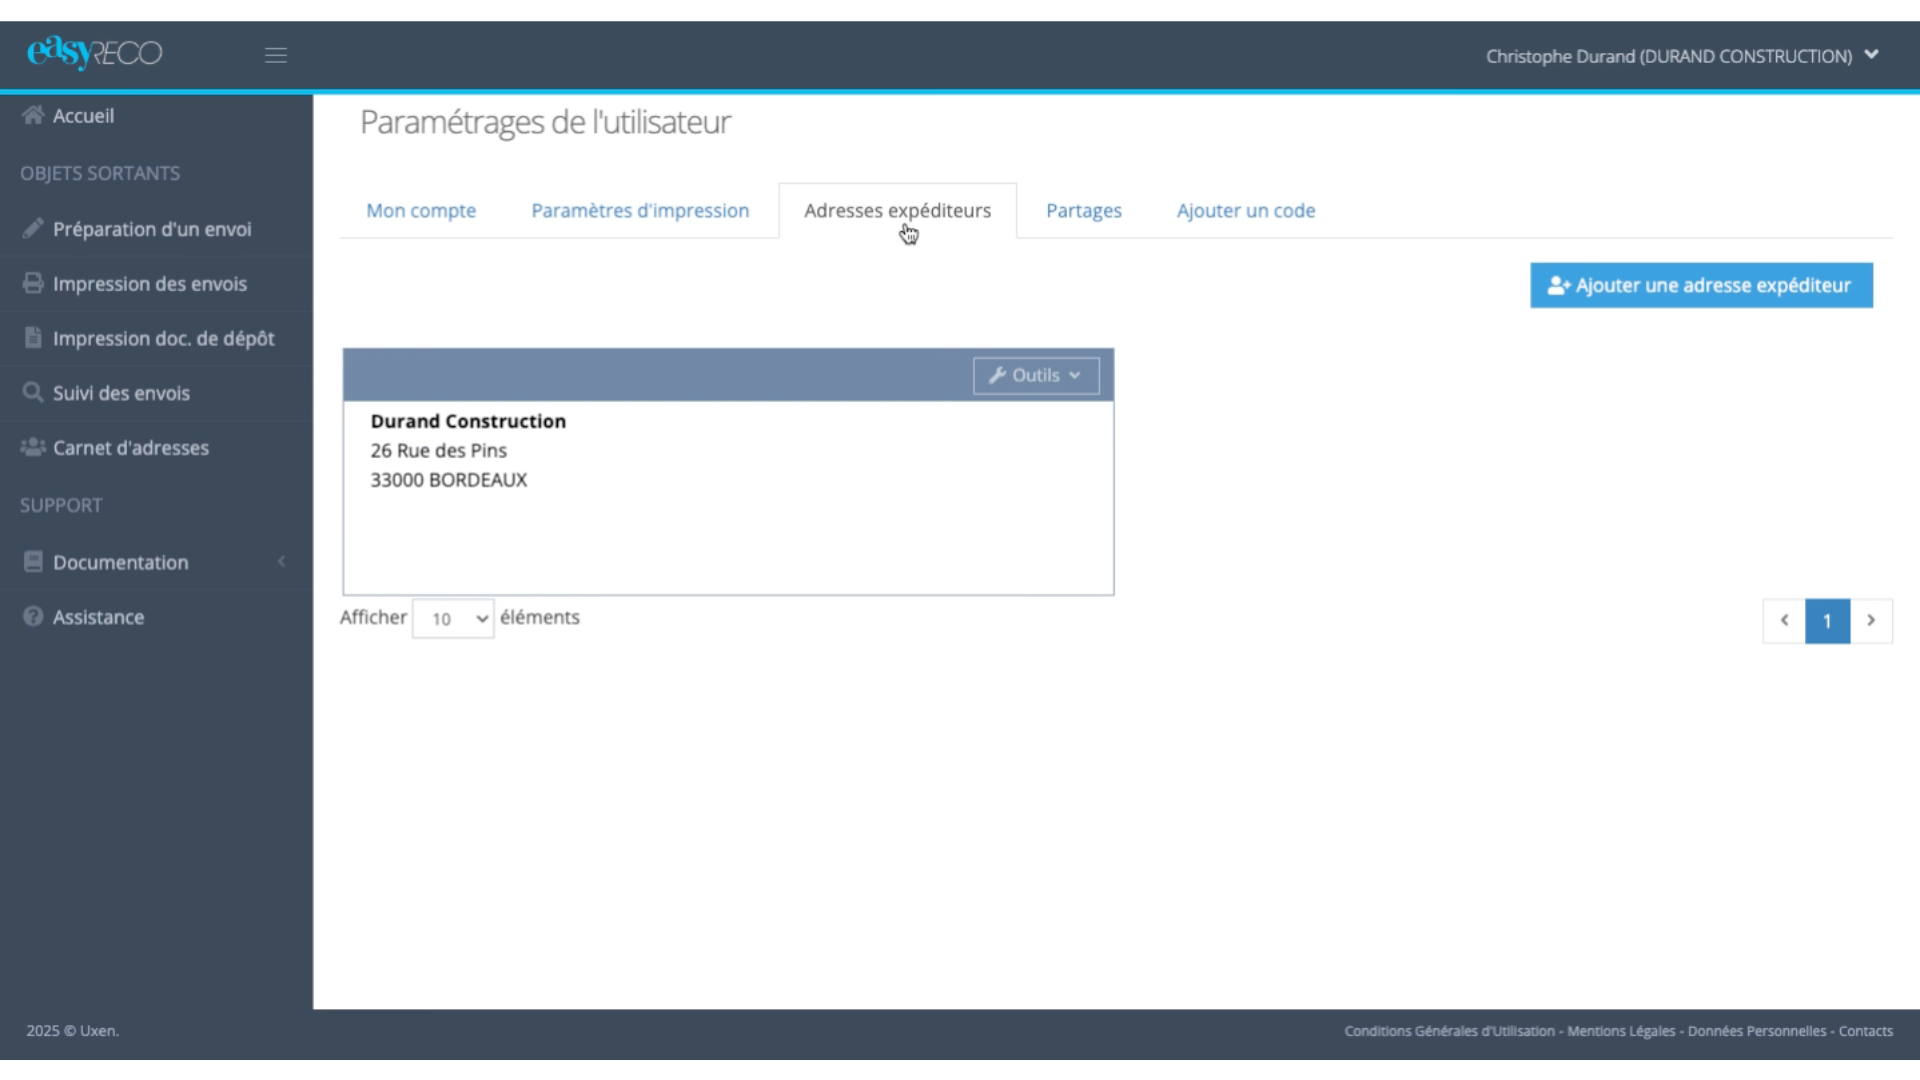This screenshot has height=1080, width=1920.
Task: Go to next page arrow
Action: point(1871,621)
